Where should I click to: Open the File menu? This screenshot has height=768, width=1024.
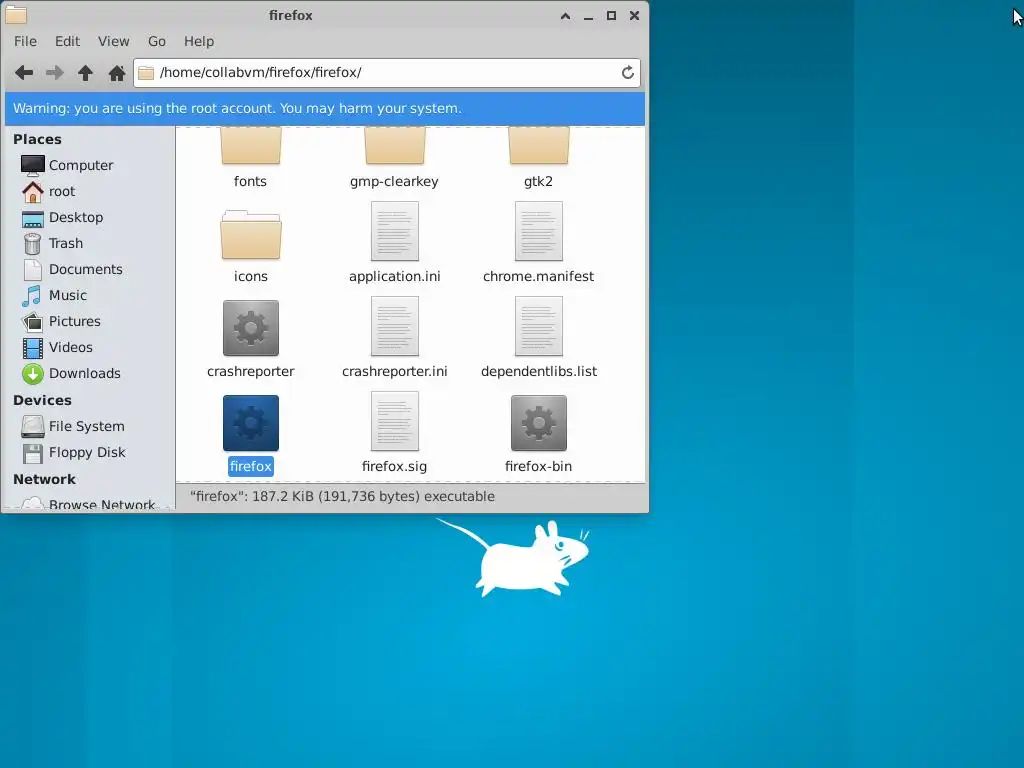click(x=25, y=41)
